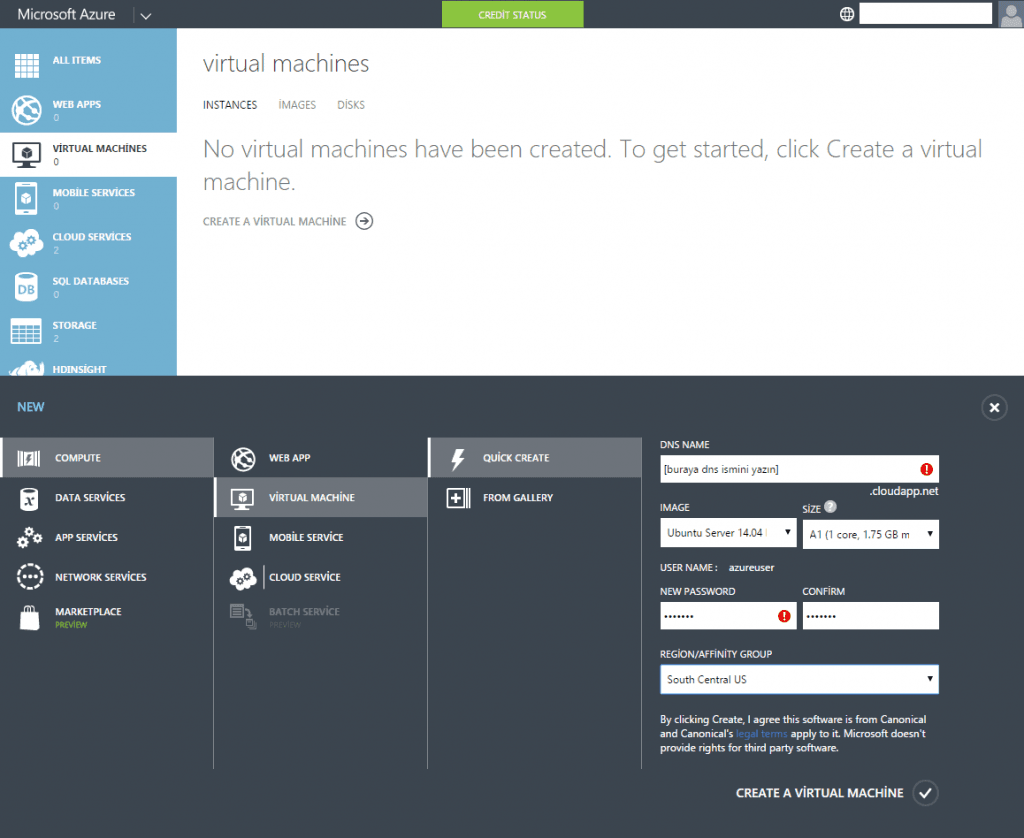Choose Data Services in New menu

coord(90,497)
